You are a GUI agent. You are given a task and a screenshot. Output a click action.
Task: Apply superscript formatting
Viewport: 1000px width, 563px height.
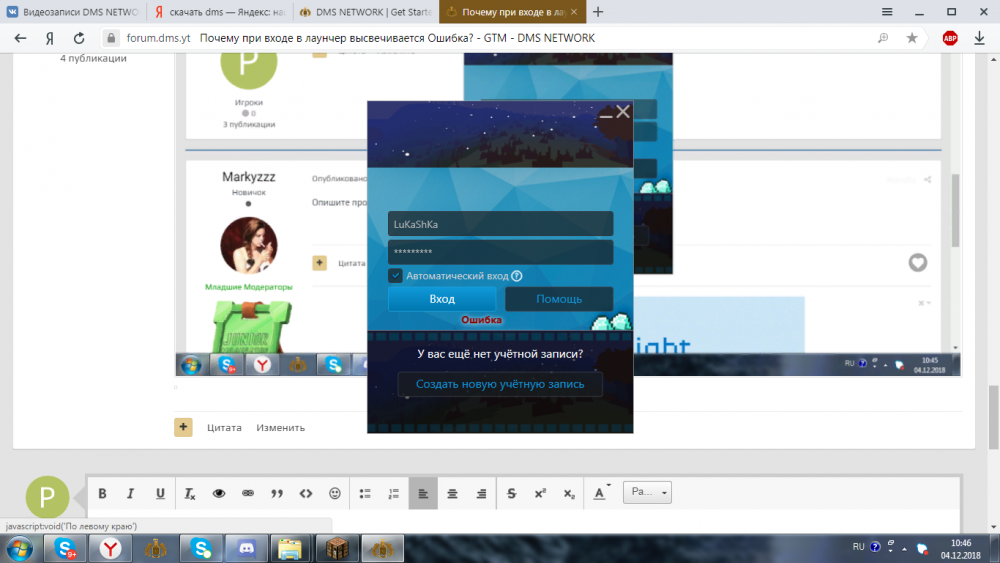click(540, 494)
